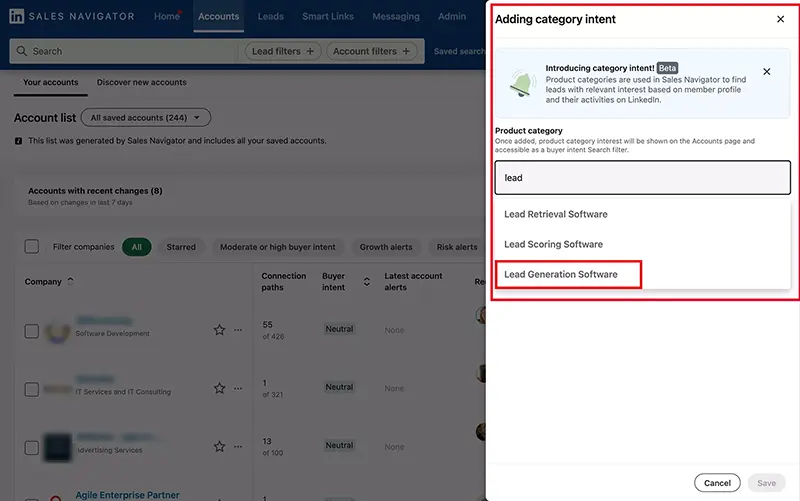Click the Latest account alerts column header

point(413,282)
